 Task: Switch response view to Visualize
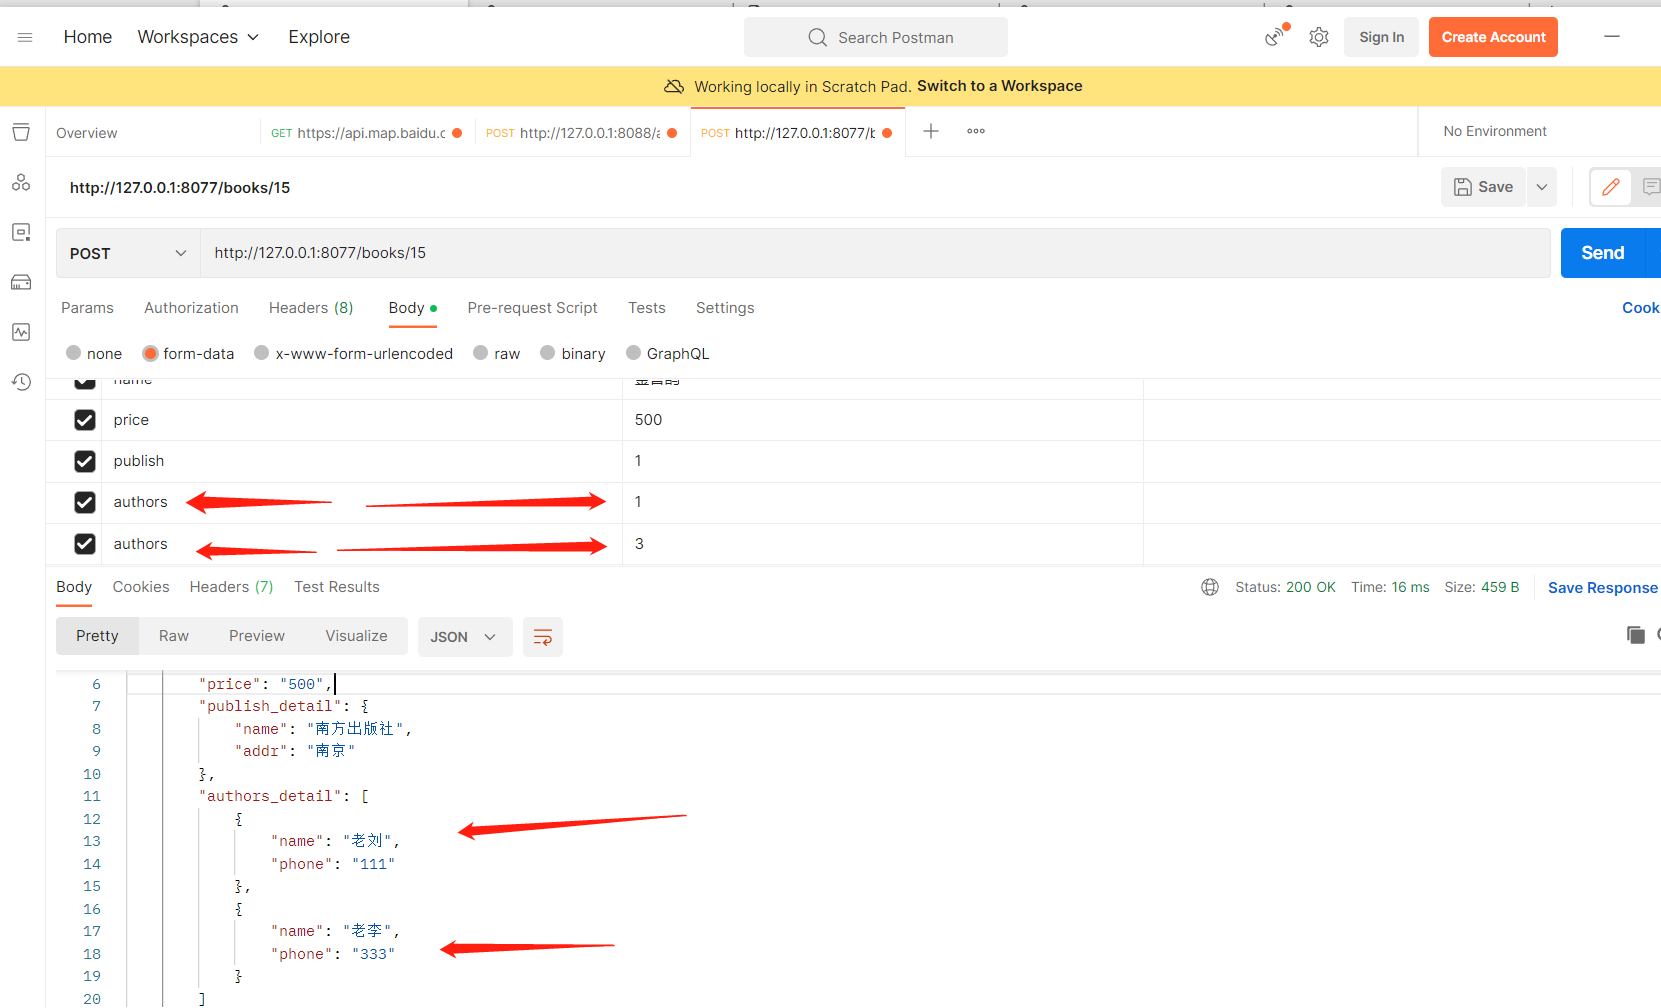point(356,636)
